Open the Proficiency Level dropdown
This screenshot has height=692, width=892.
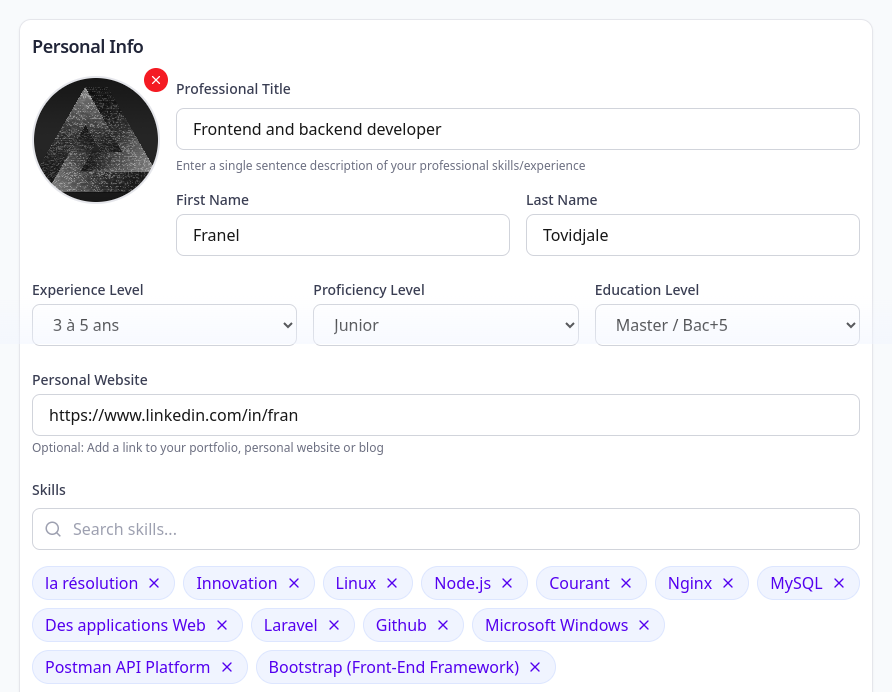[445, 325]
